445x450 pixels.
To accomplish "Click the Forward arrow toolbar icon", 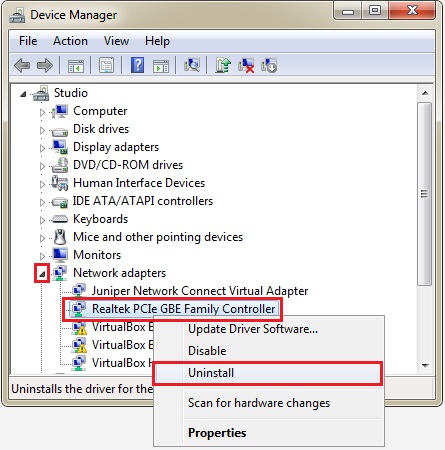I will (x=45, y=65).
